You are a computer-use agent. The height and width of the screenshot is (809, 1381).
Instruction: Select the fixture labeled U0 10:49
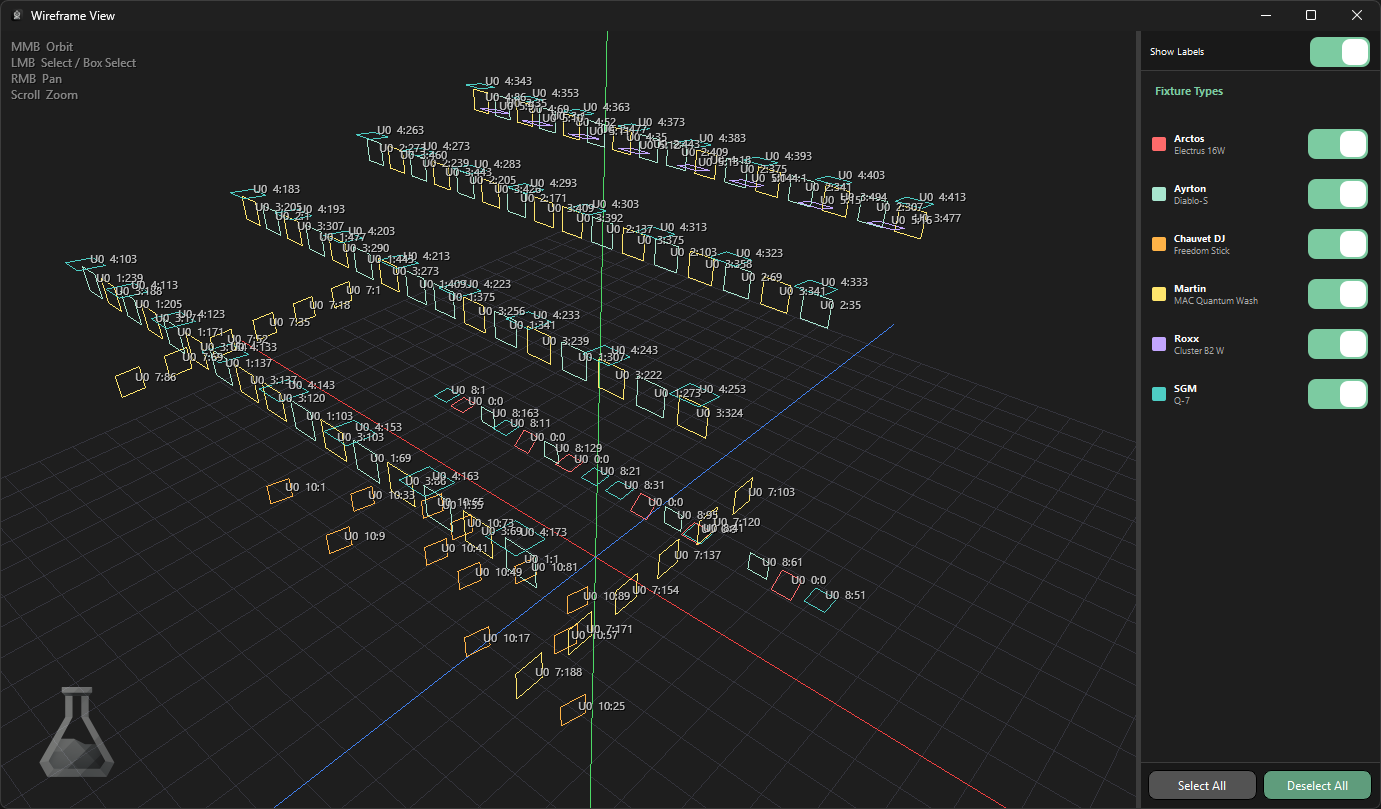pyautogui.click(x=470, y=575)
